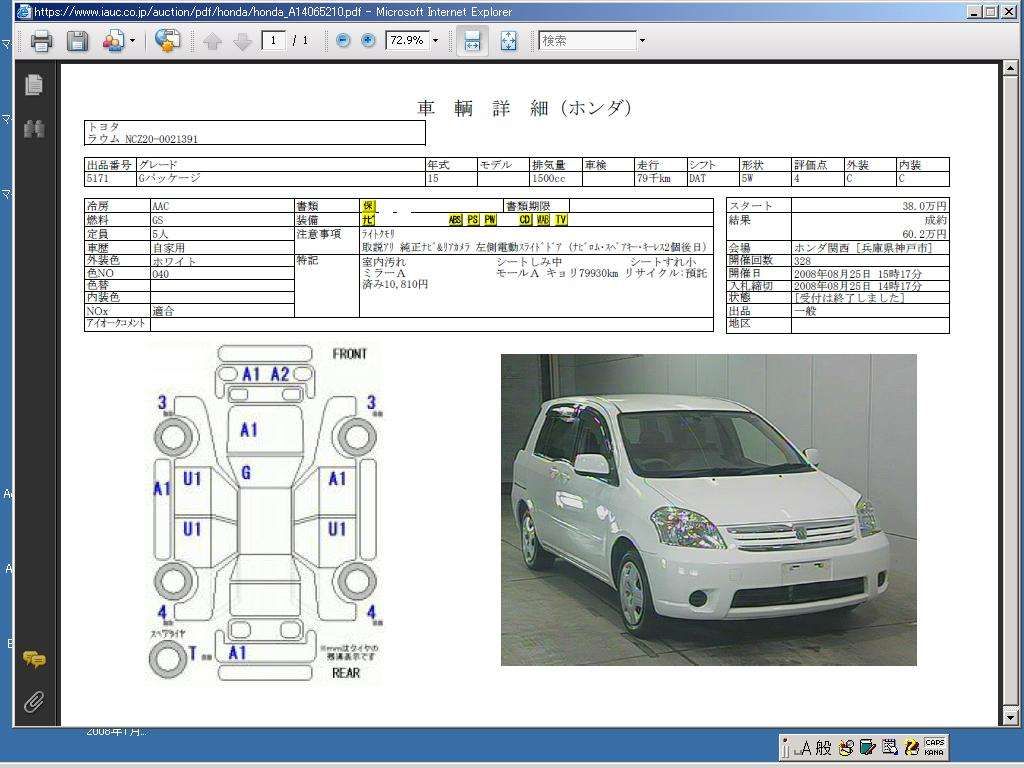This screenshot has width=1024, height=768.
Task: Zoom in with the plus button
Action: tap(368, 40)
